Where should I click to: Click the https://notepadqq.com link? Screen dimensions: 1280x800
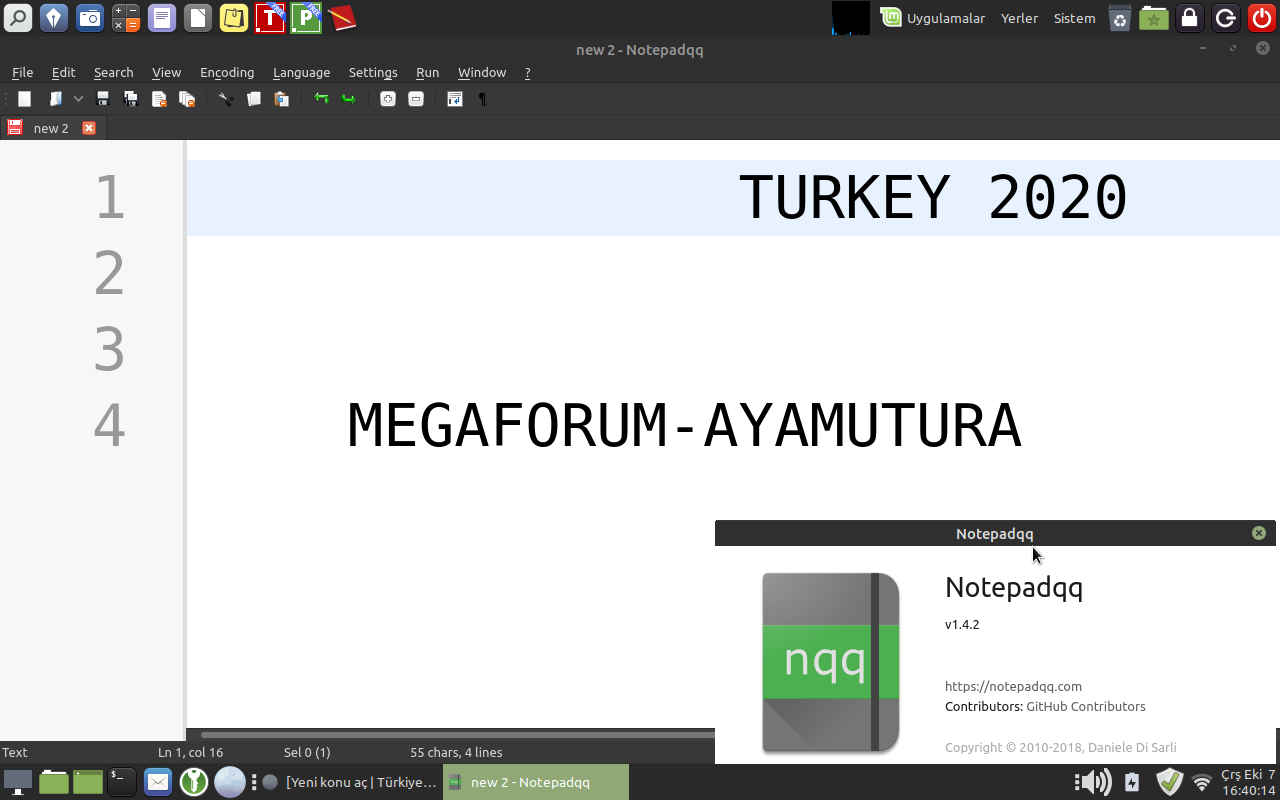(1013, 686)
